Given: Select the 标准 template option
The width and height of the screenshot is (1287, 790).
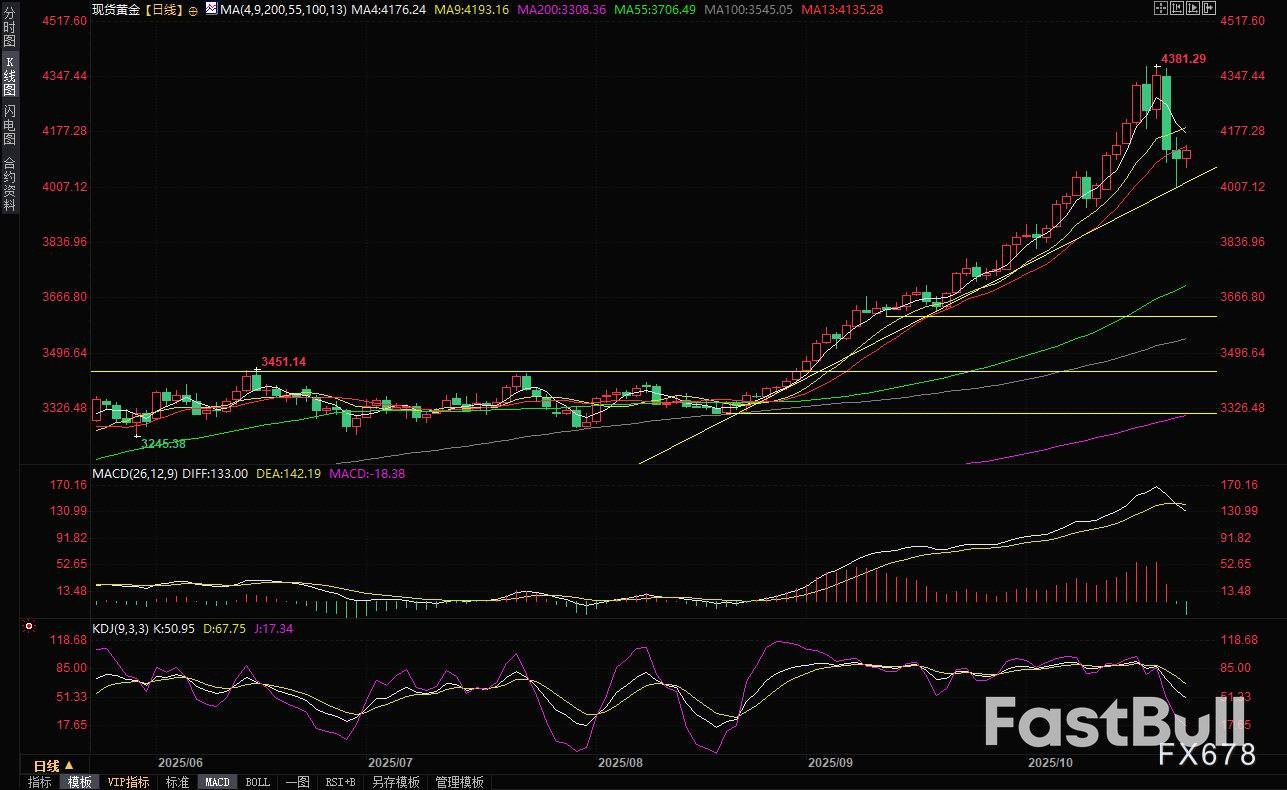Looking at the screenshot, I should [x=177, y=782].
